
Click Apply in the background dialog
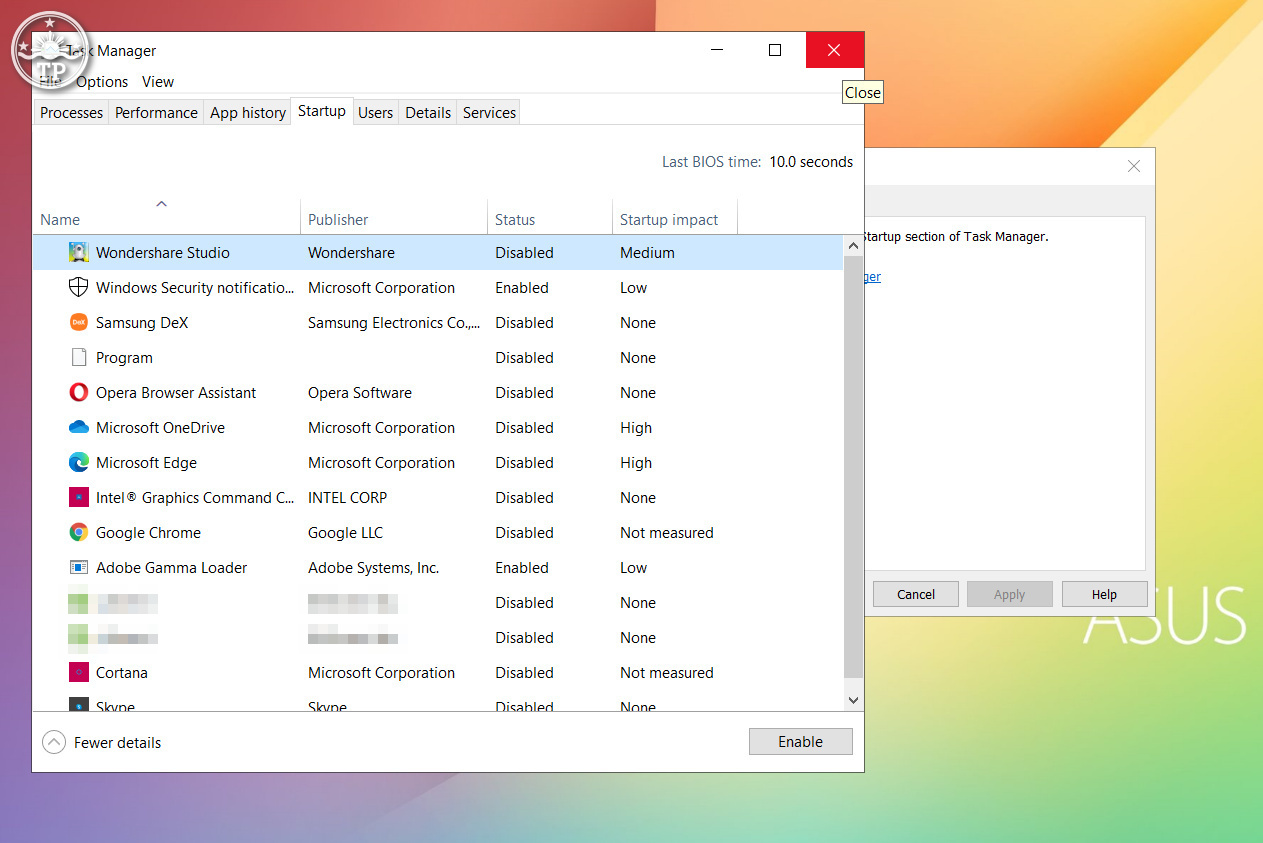coord(1009,594)
